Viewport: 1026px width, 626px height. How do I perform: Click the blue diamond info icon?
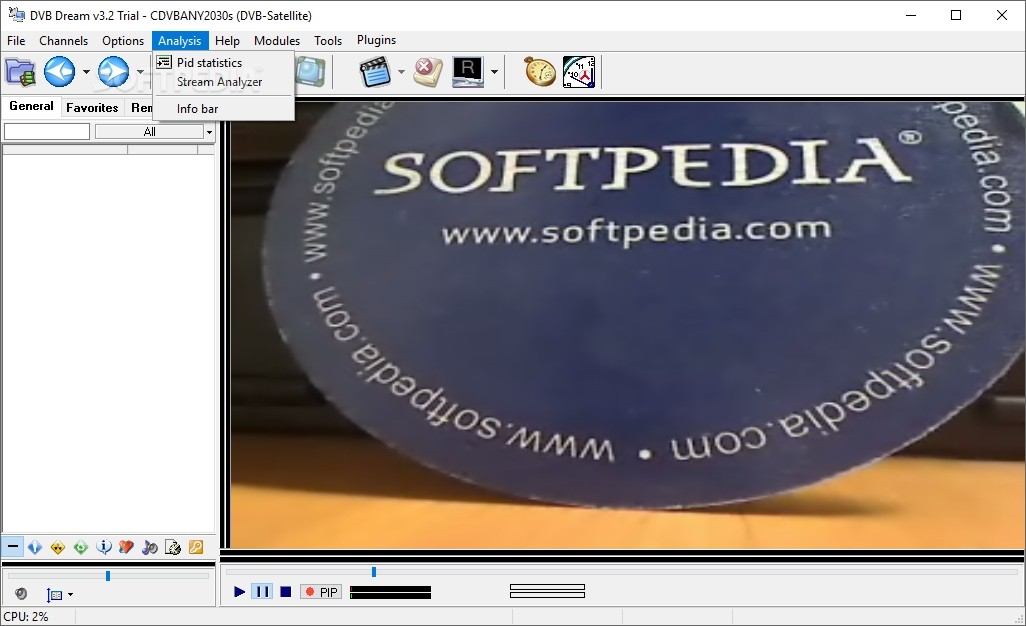(35, 547)
